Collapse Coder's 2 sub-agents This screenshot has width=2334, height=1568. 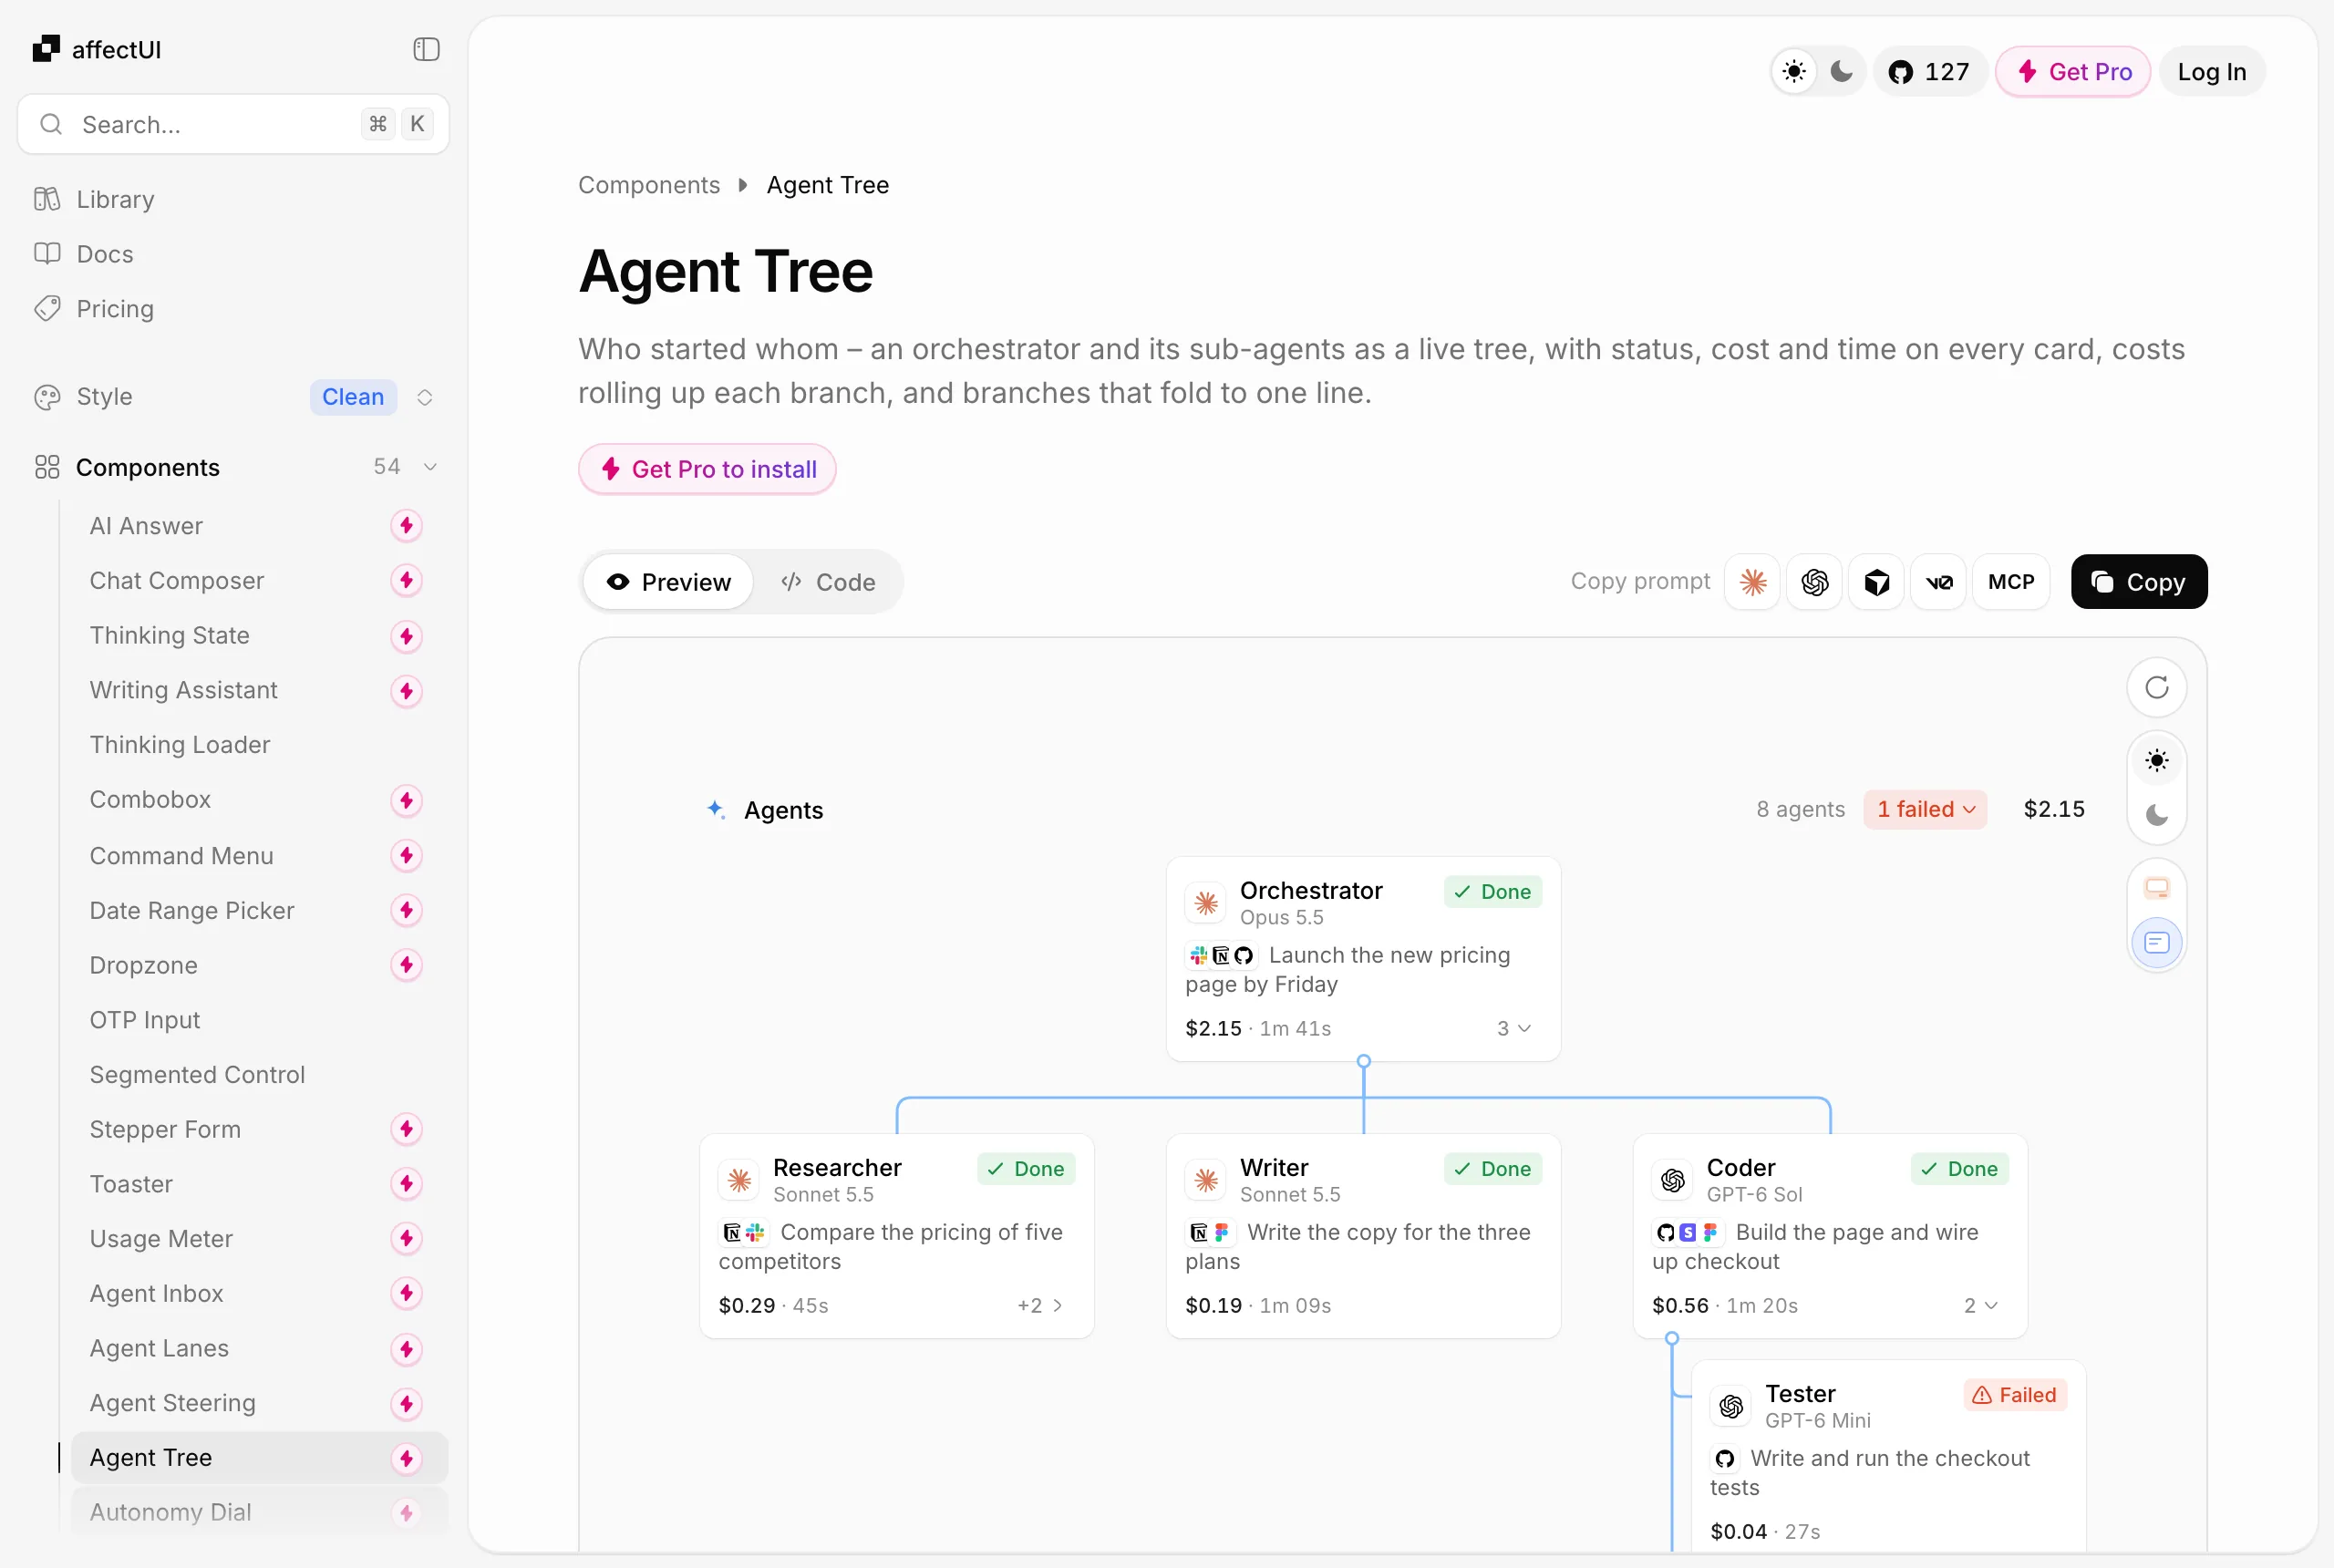click(1981, 1305)
